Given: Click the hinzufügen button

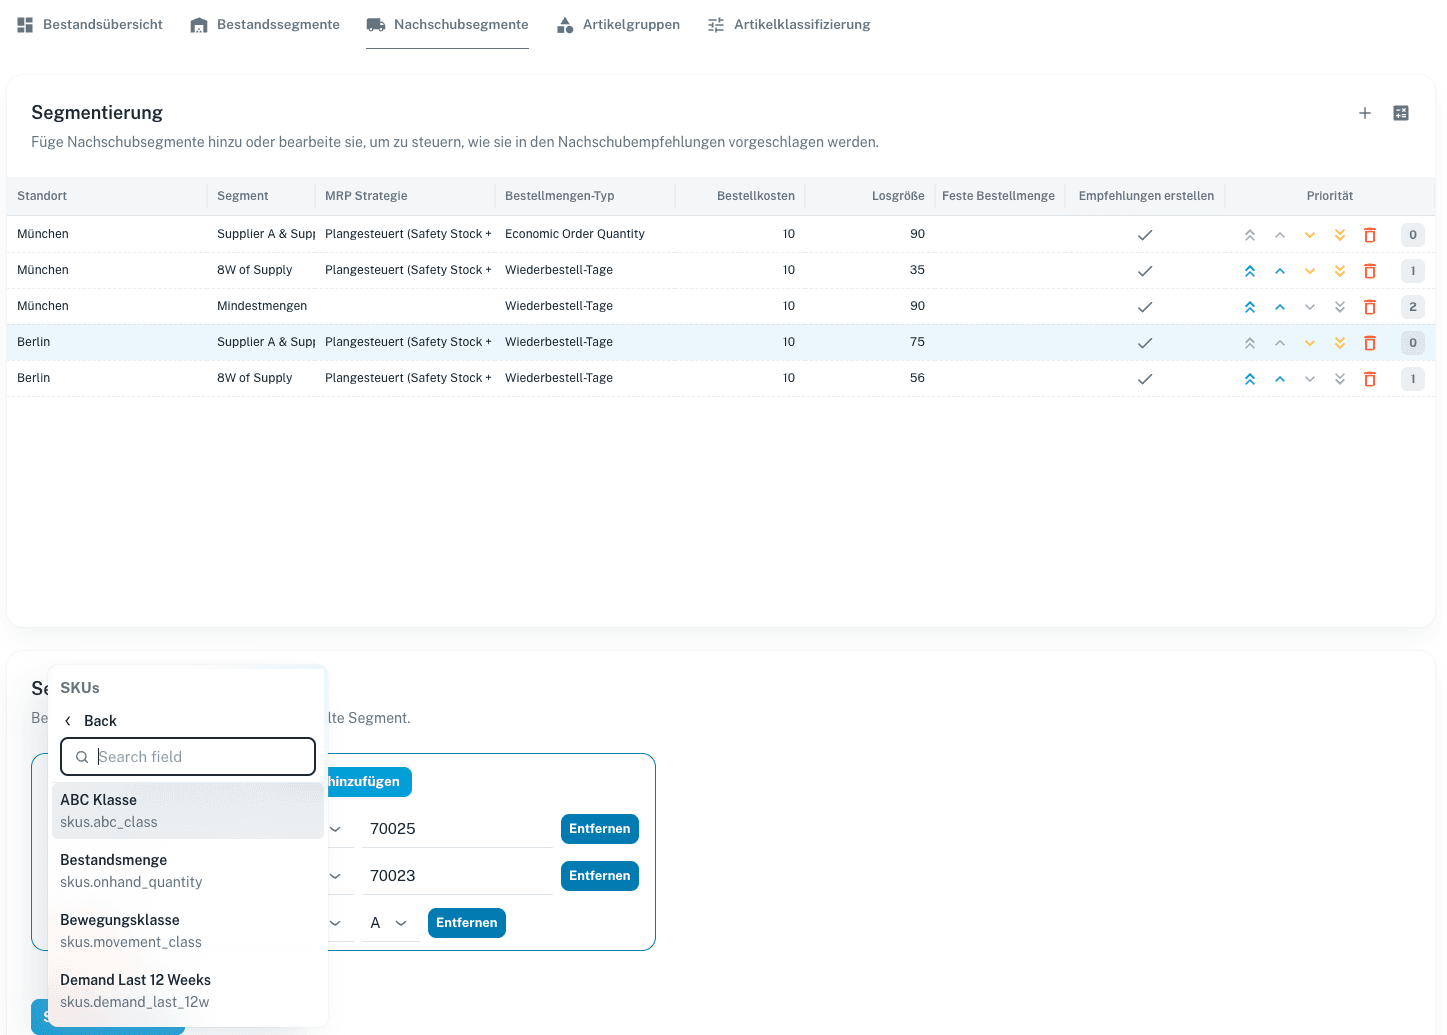Looking at the screenshot, I should (369, 782).
